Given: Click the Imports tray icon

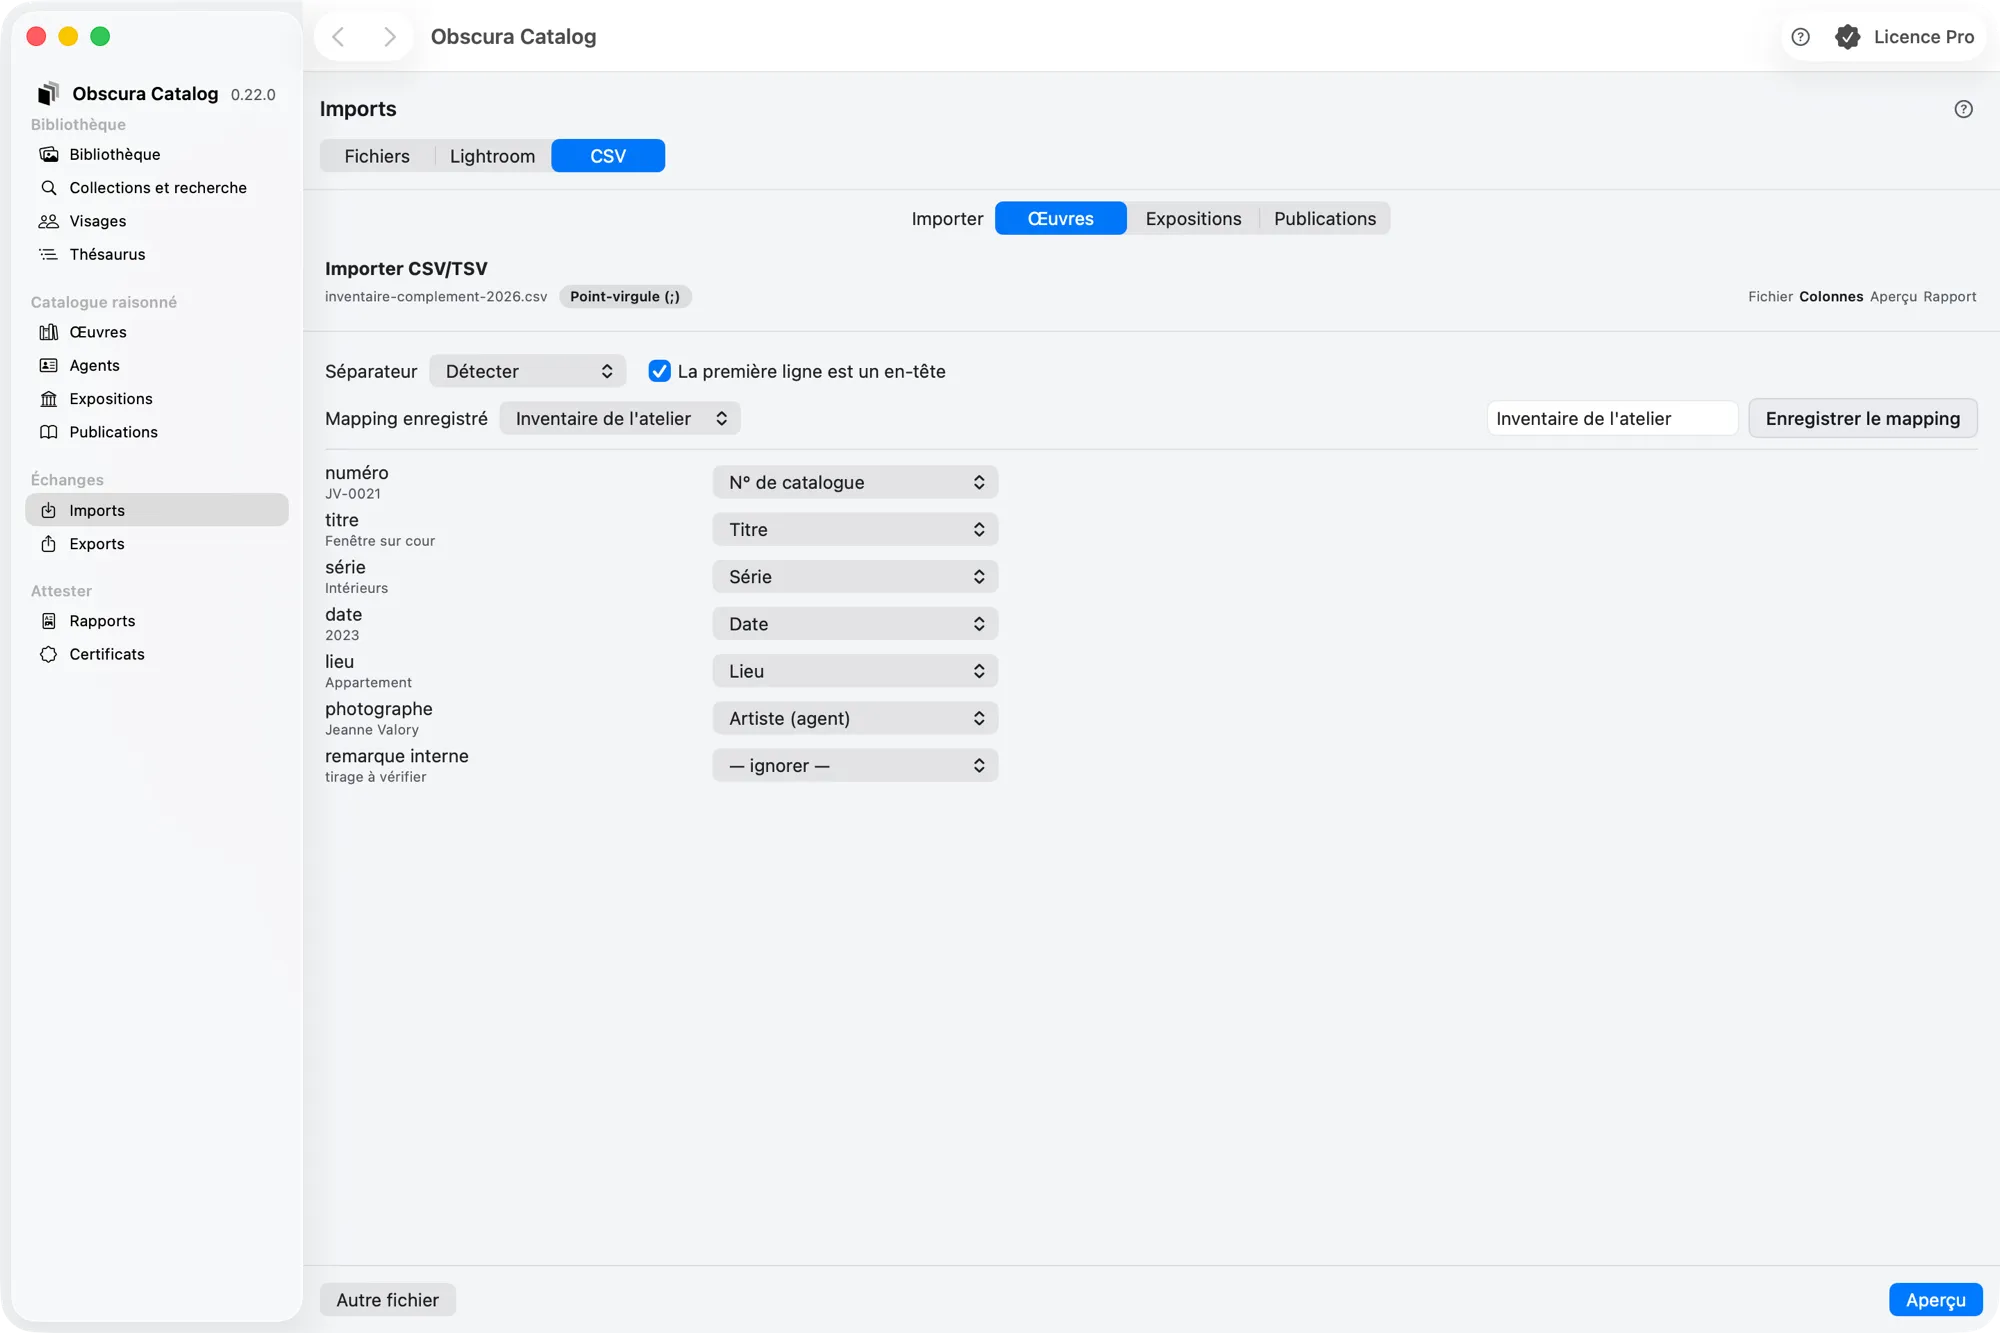Looking at the screenshot, I should click(x=48, y=510).
